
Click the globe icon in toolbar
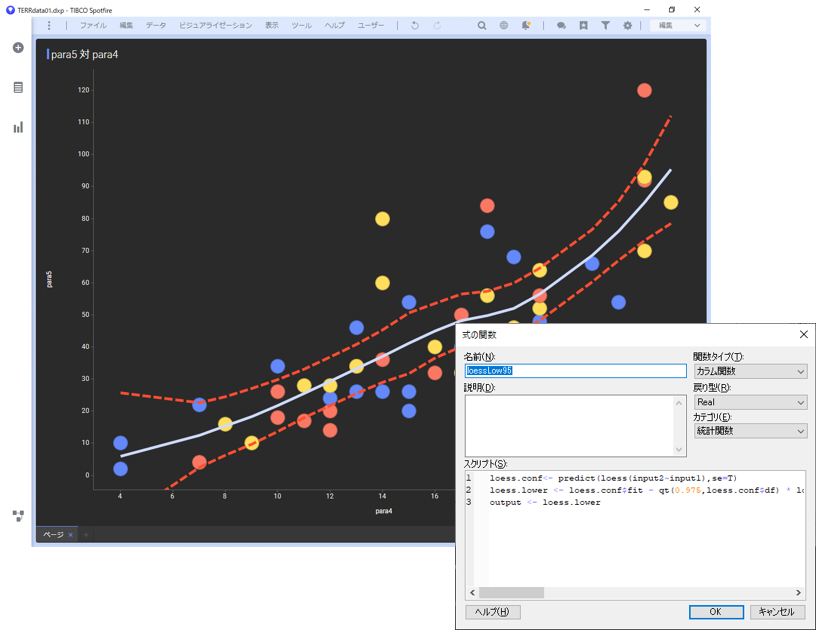[x=504, y=25]
